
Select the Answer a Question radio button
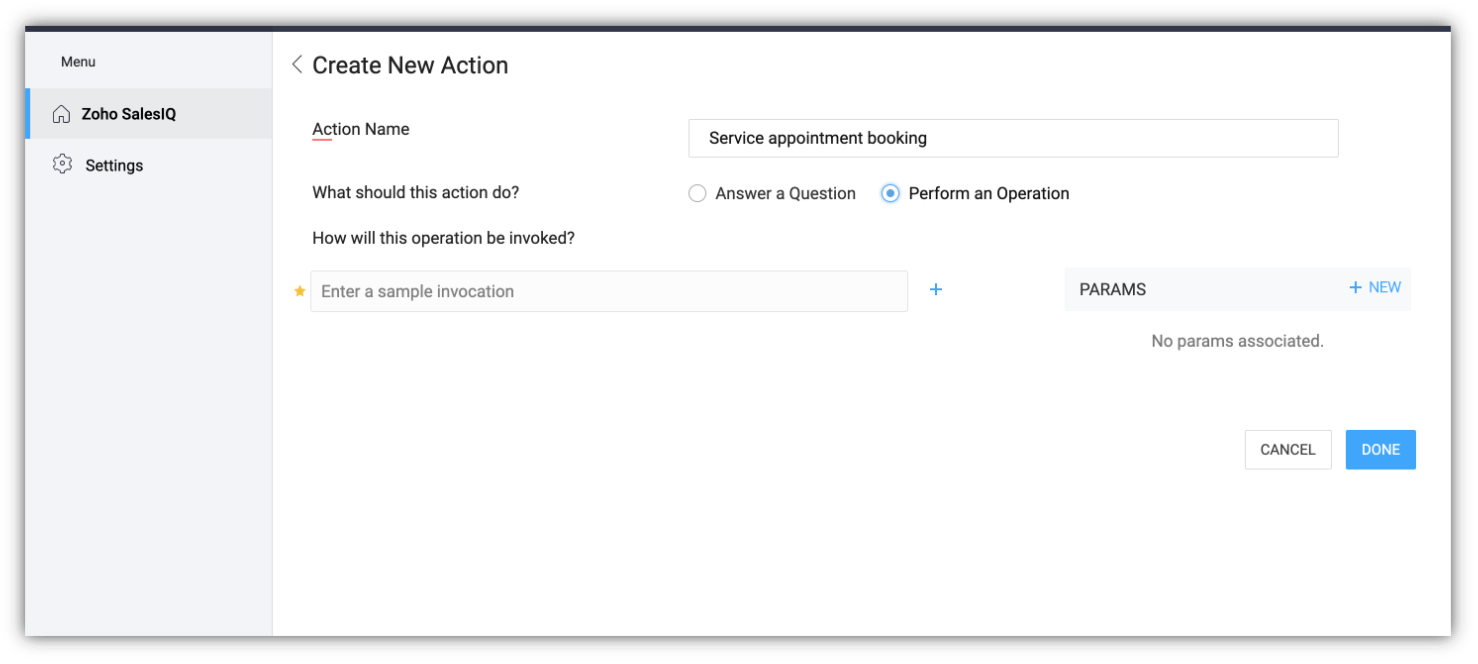pos(697,194)
